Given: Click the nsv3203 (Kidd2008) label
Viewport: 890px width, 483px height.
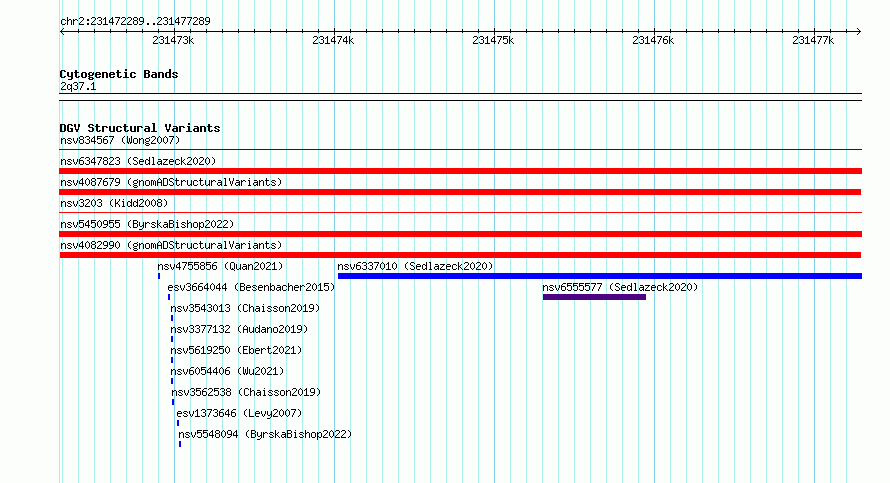Looking at the screenshot, I should (114, 203).
